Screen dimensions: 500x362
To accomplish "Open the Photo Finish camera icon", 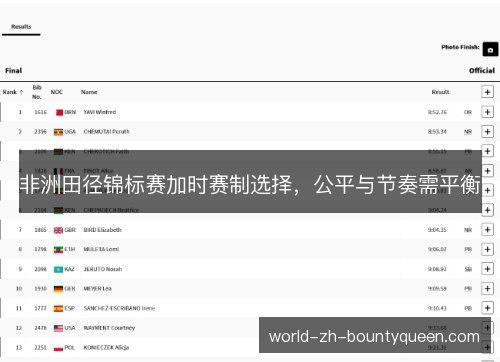I will point(490,50).
